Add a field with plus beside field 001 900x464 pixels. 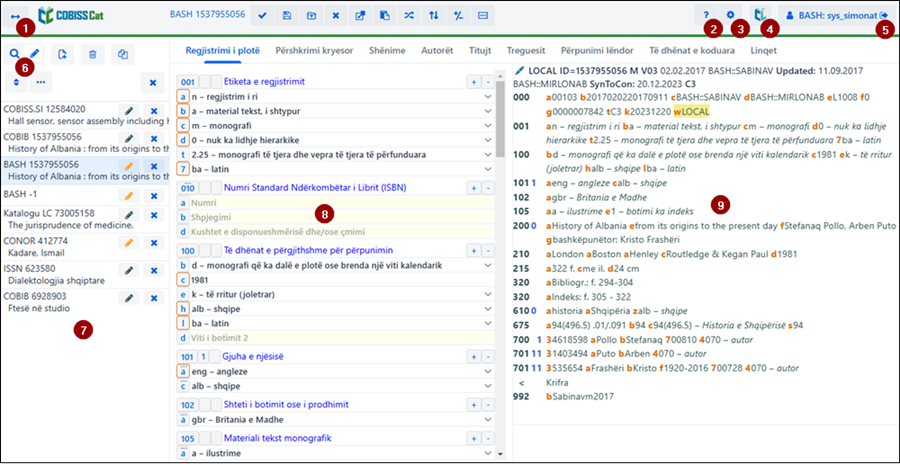474,82
